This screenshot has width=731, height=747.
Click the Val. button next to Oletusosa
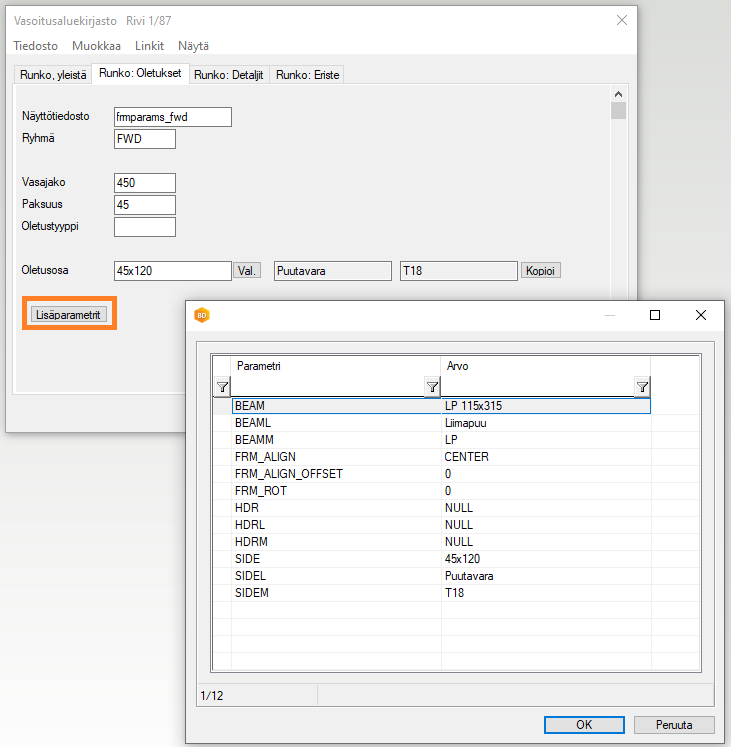(x=248, y=271)
